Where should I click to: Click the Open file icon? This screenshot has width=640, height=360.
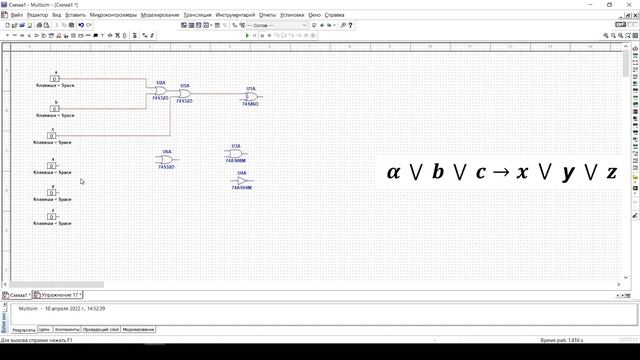coord(14,25)
